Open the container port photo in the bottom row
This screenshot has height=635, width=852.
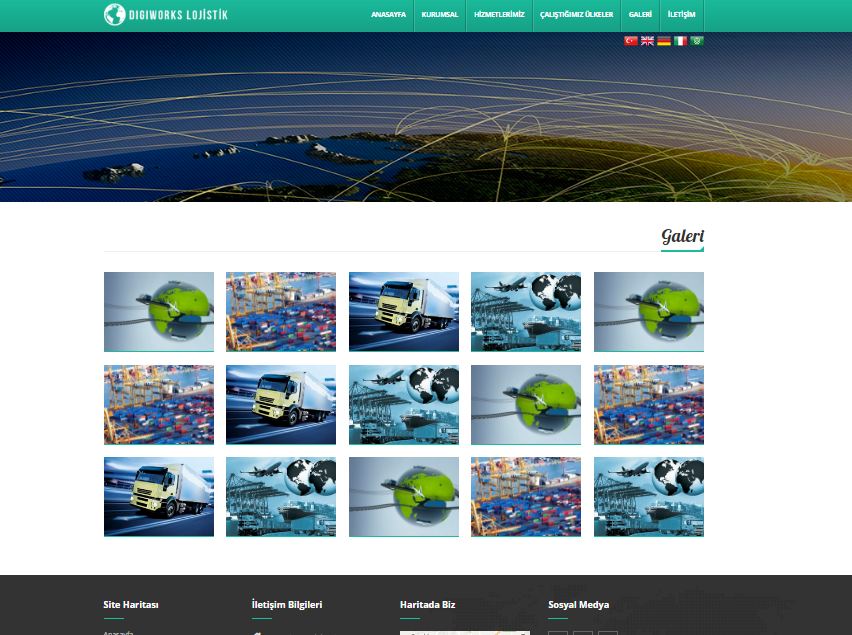[x=526, y=496]
